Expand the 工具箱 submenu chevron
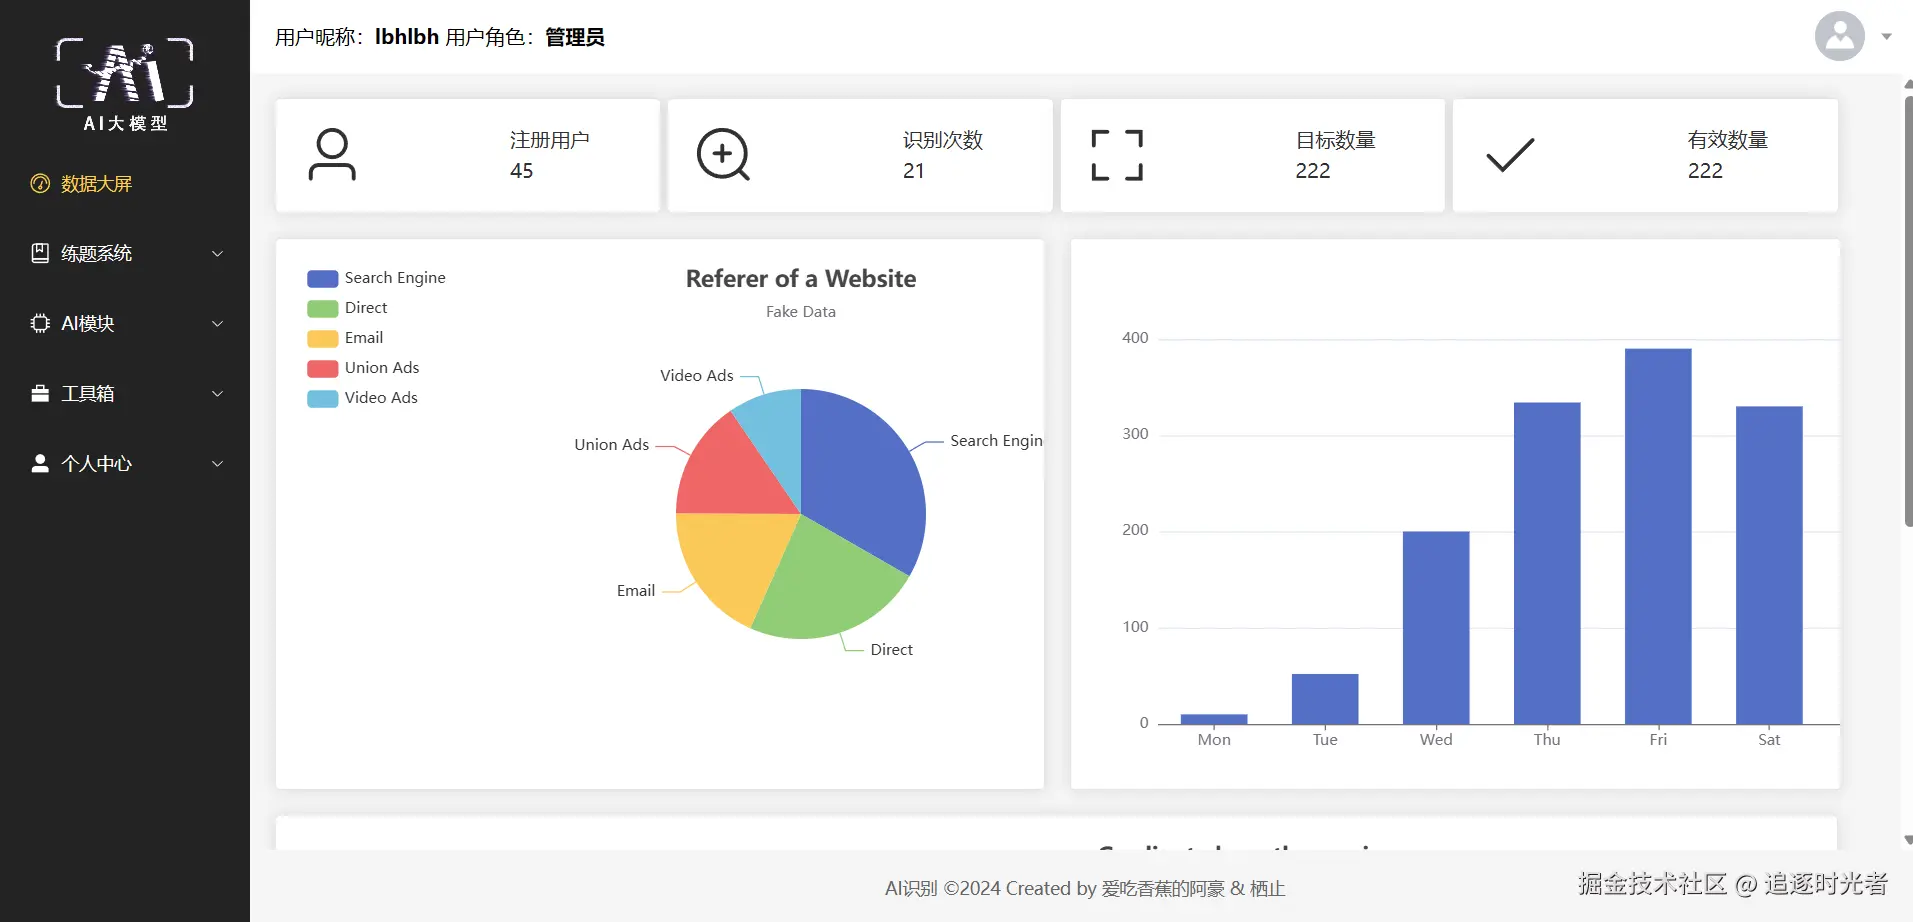 coord(217,394)
